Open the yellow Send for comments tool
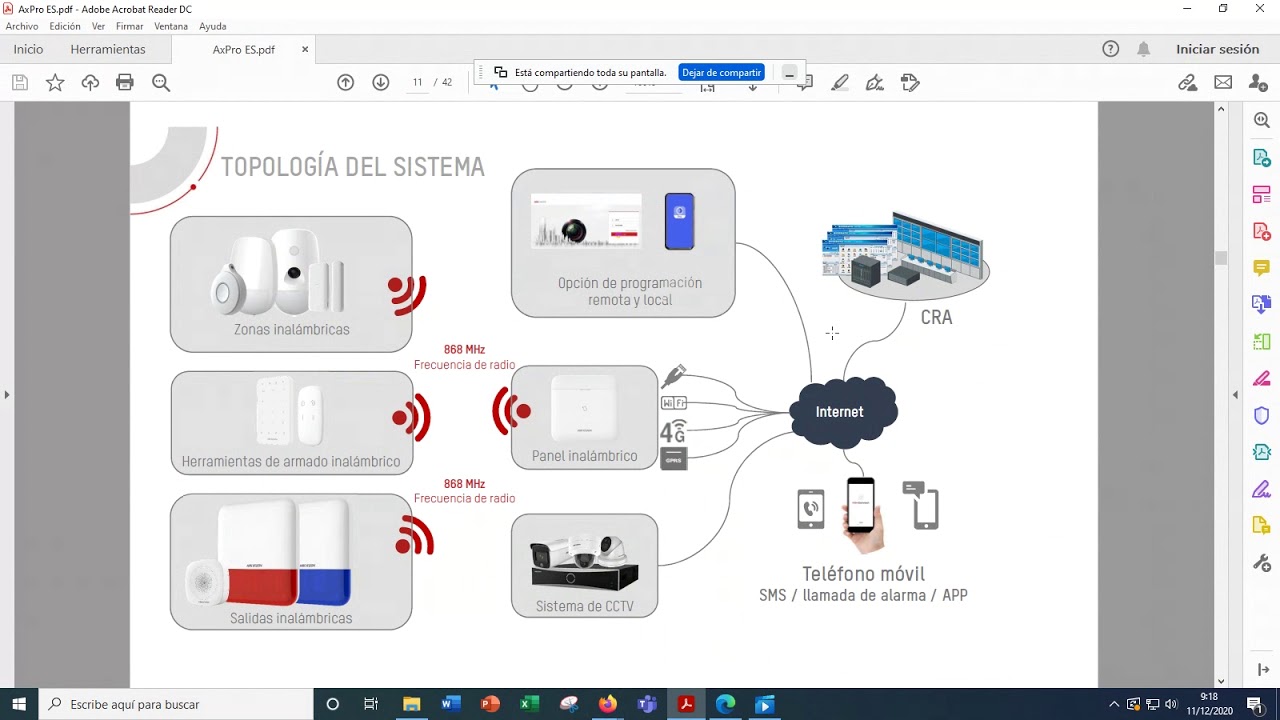The height and width of the screenshot is (720, 1280). tap(1262, 526)
